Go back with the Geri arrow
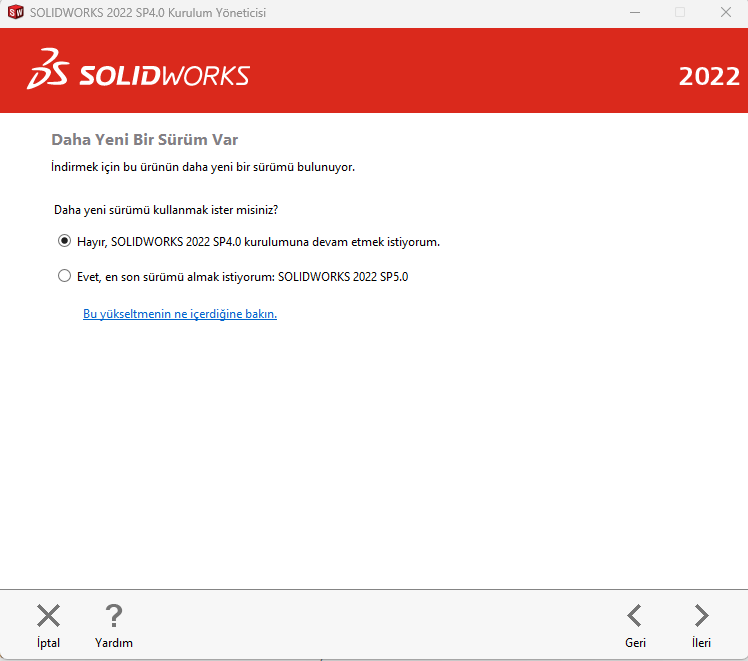This screenshot has width=748, height=661. pyautogui.click(x=634, y=616)
